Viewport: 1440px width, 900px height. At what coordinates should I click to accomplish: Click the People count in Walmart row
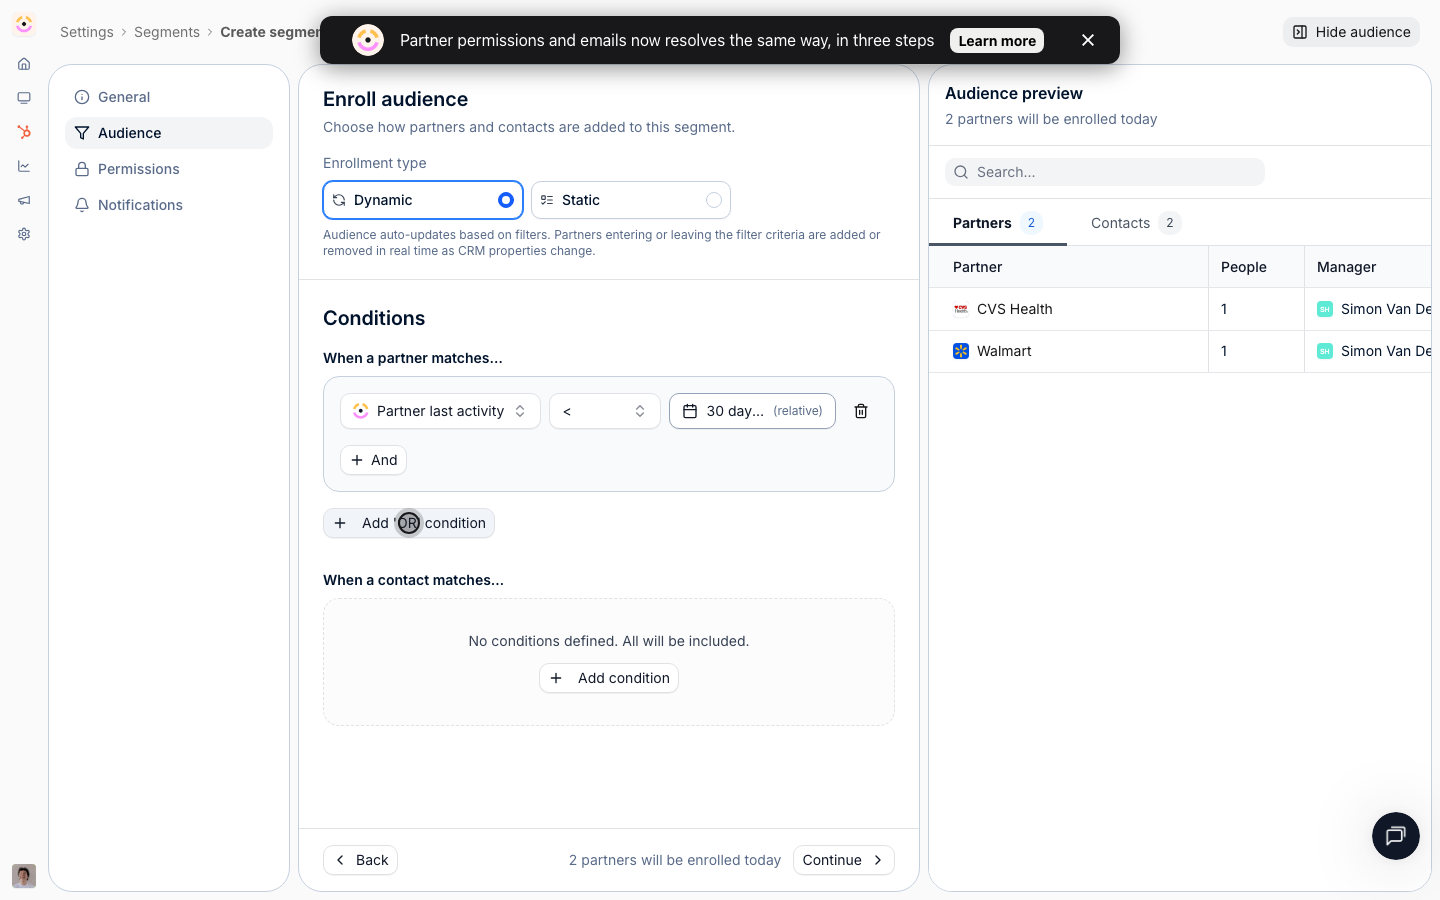(1224, 351)
